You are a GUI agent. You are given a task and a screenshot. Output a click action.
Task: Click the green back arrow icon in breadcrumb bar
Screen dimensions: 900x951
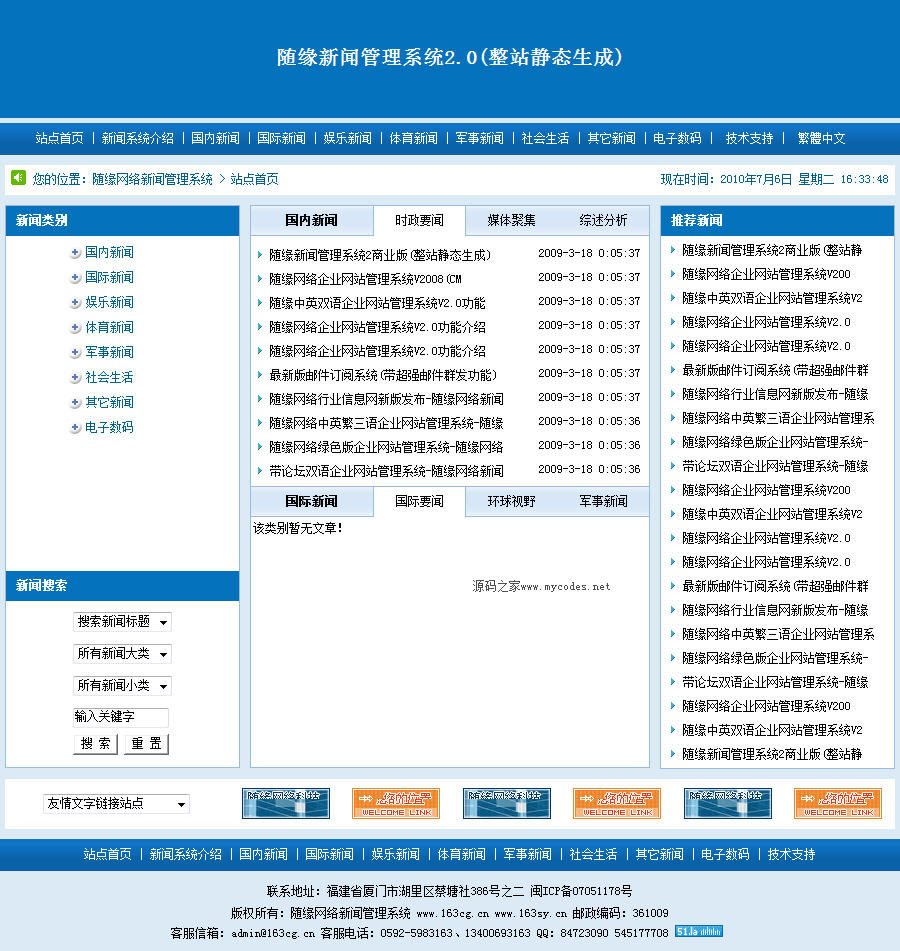pyautogui.click(x=17, y=177)
